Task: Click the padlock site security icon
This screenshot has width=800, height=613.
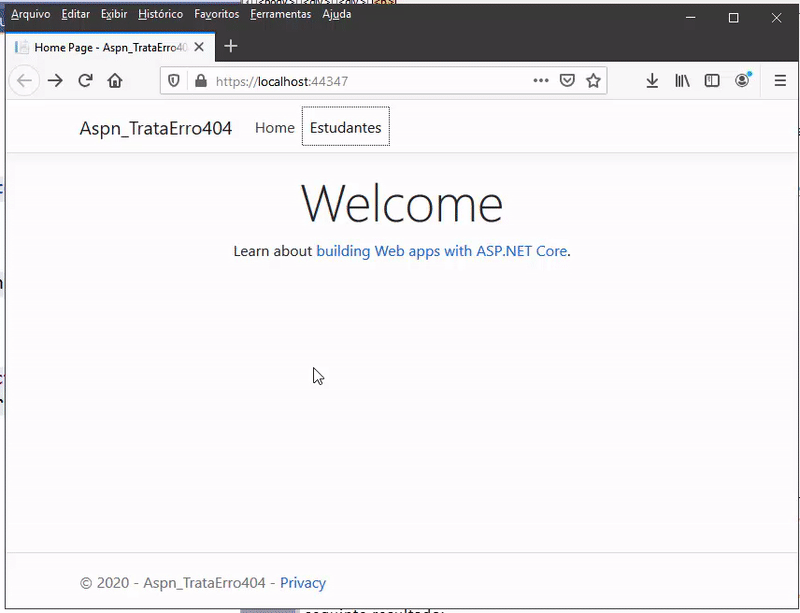Action: click(200, 81)
